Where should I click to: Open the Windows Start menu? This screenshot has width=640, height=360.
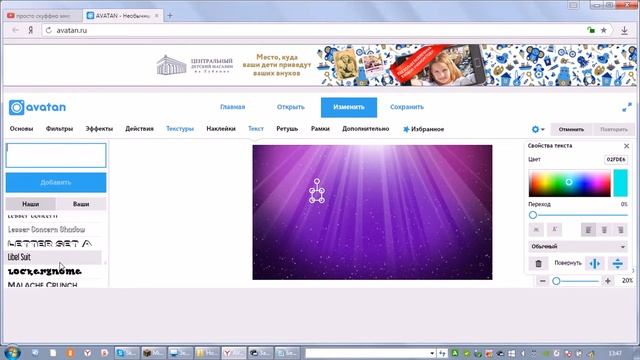coord(12,353)
